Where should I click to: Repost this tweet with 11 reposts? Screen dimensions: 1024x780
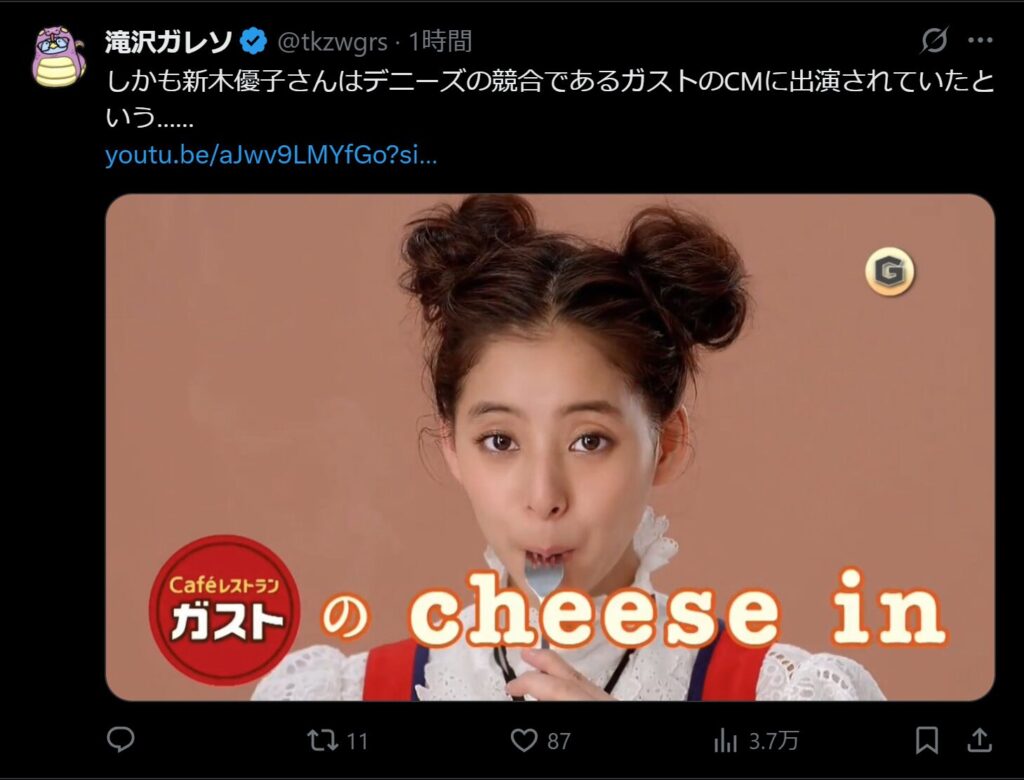pos(323,740)
